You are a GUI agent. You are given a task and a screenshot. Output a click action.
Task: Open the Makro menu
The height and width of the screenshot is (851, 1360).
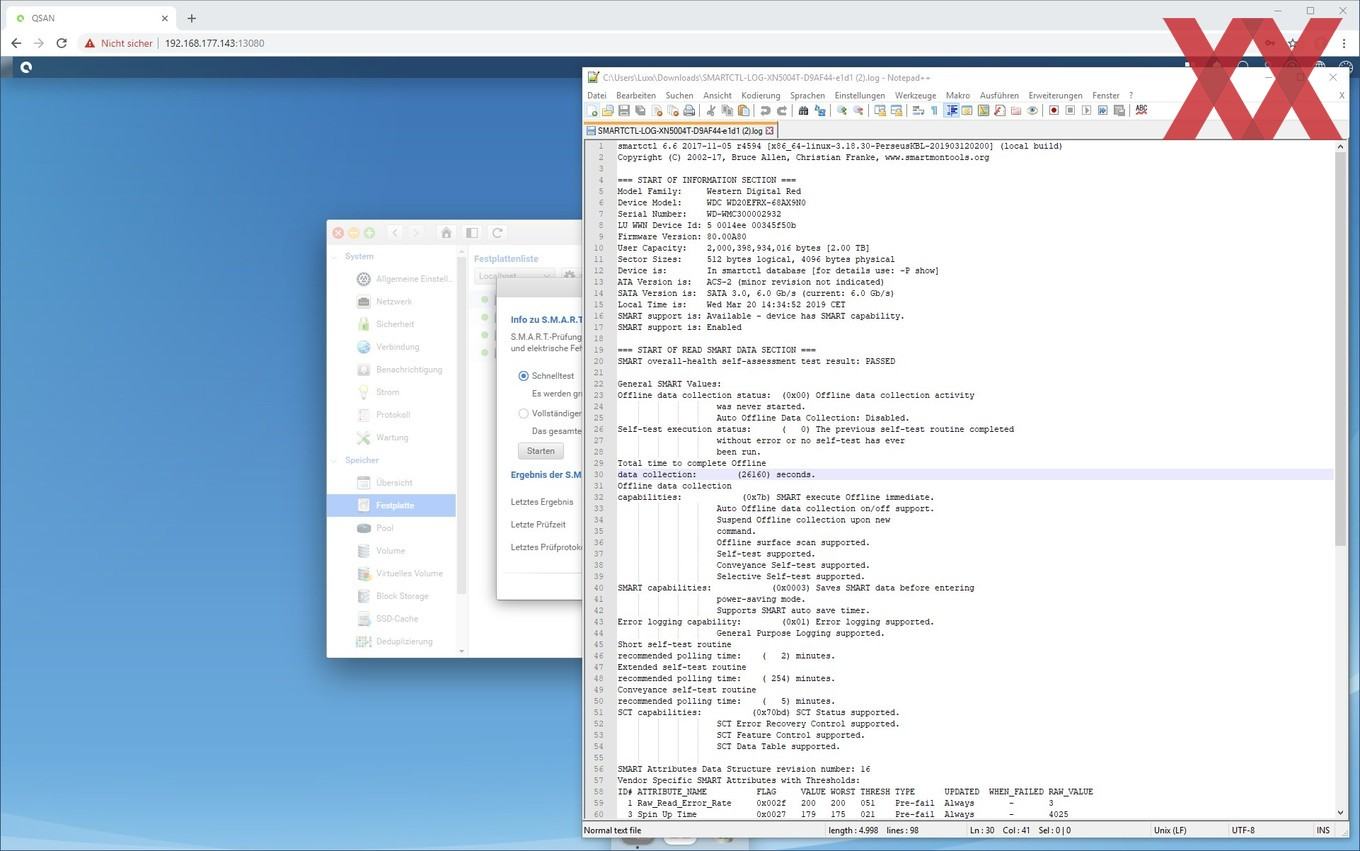click(958, 95)
